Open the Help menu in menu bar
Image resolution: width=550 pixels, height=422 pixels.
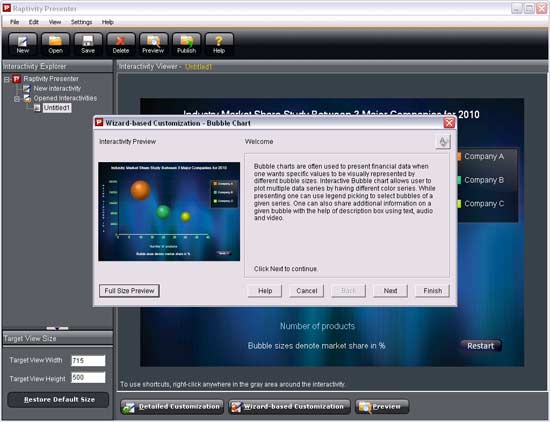point(108,22)
